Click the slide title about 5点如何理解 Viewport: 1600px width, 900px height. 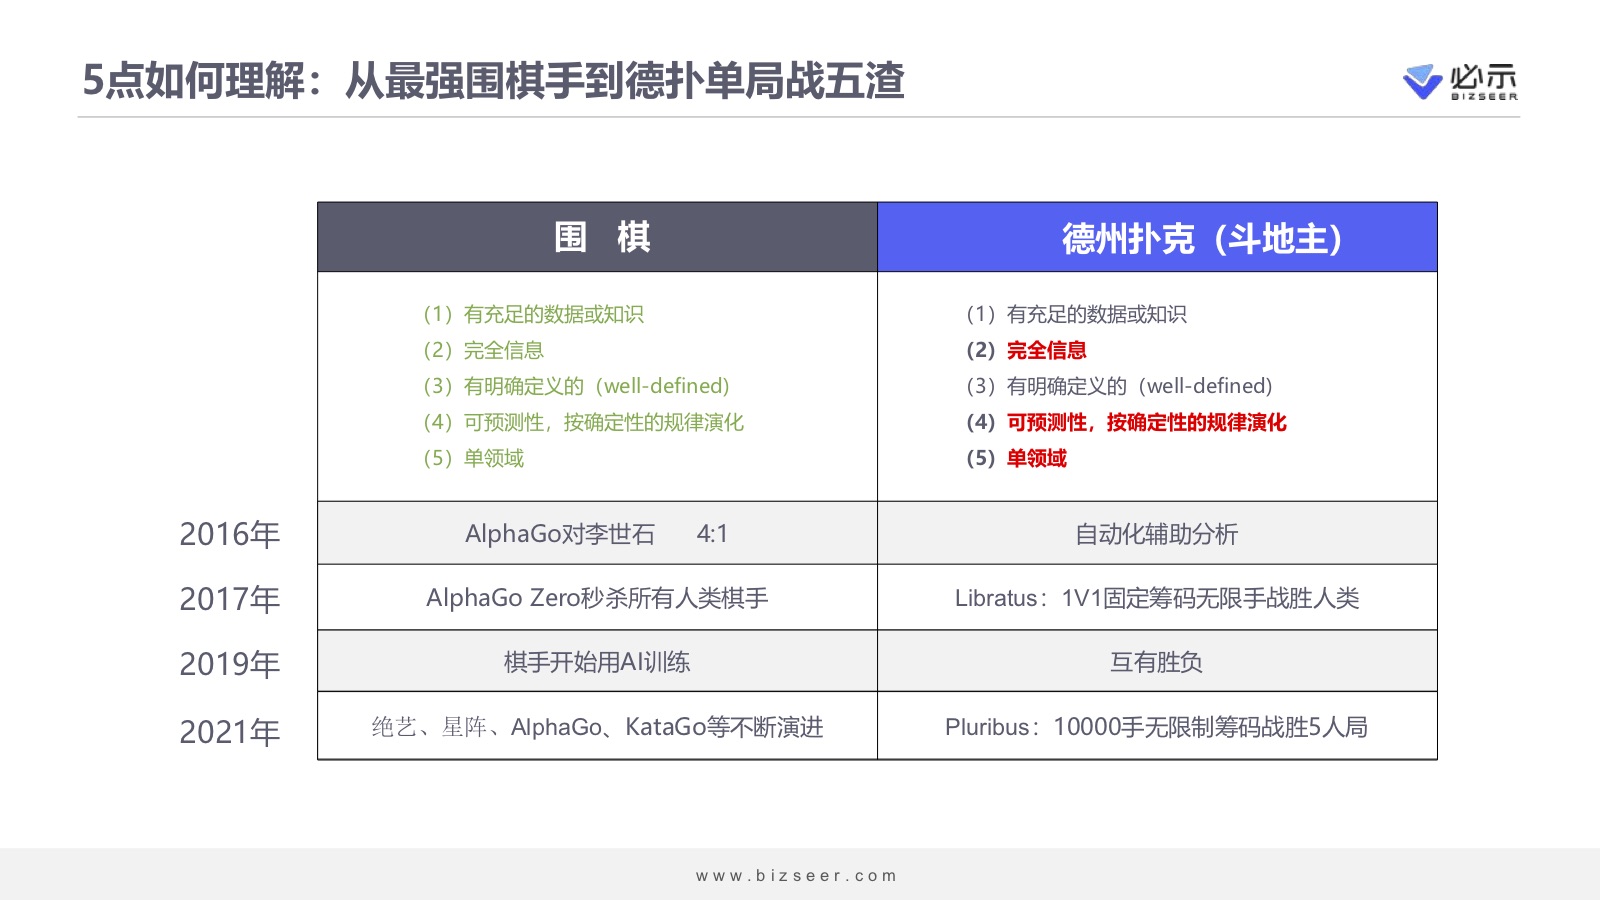pyautogui.click(x=493, y=81)
